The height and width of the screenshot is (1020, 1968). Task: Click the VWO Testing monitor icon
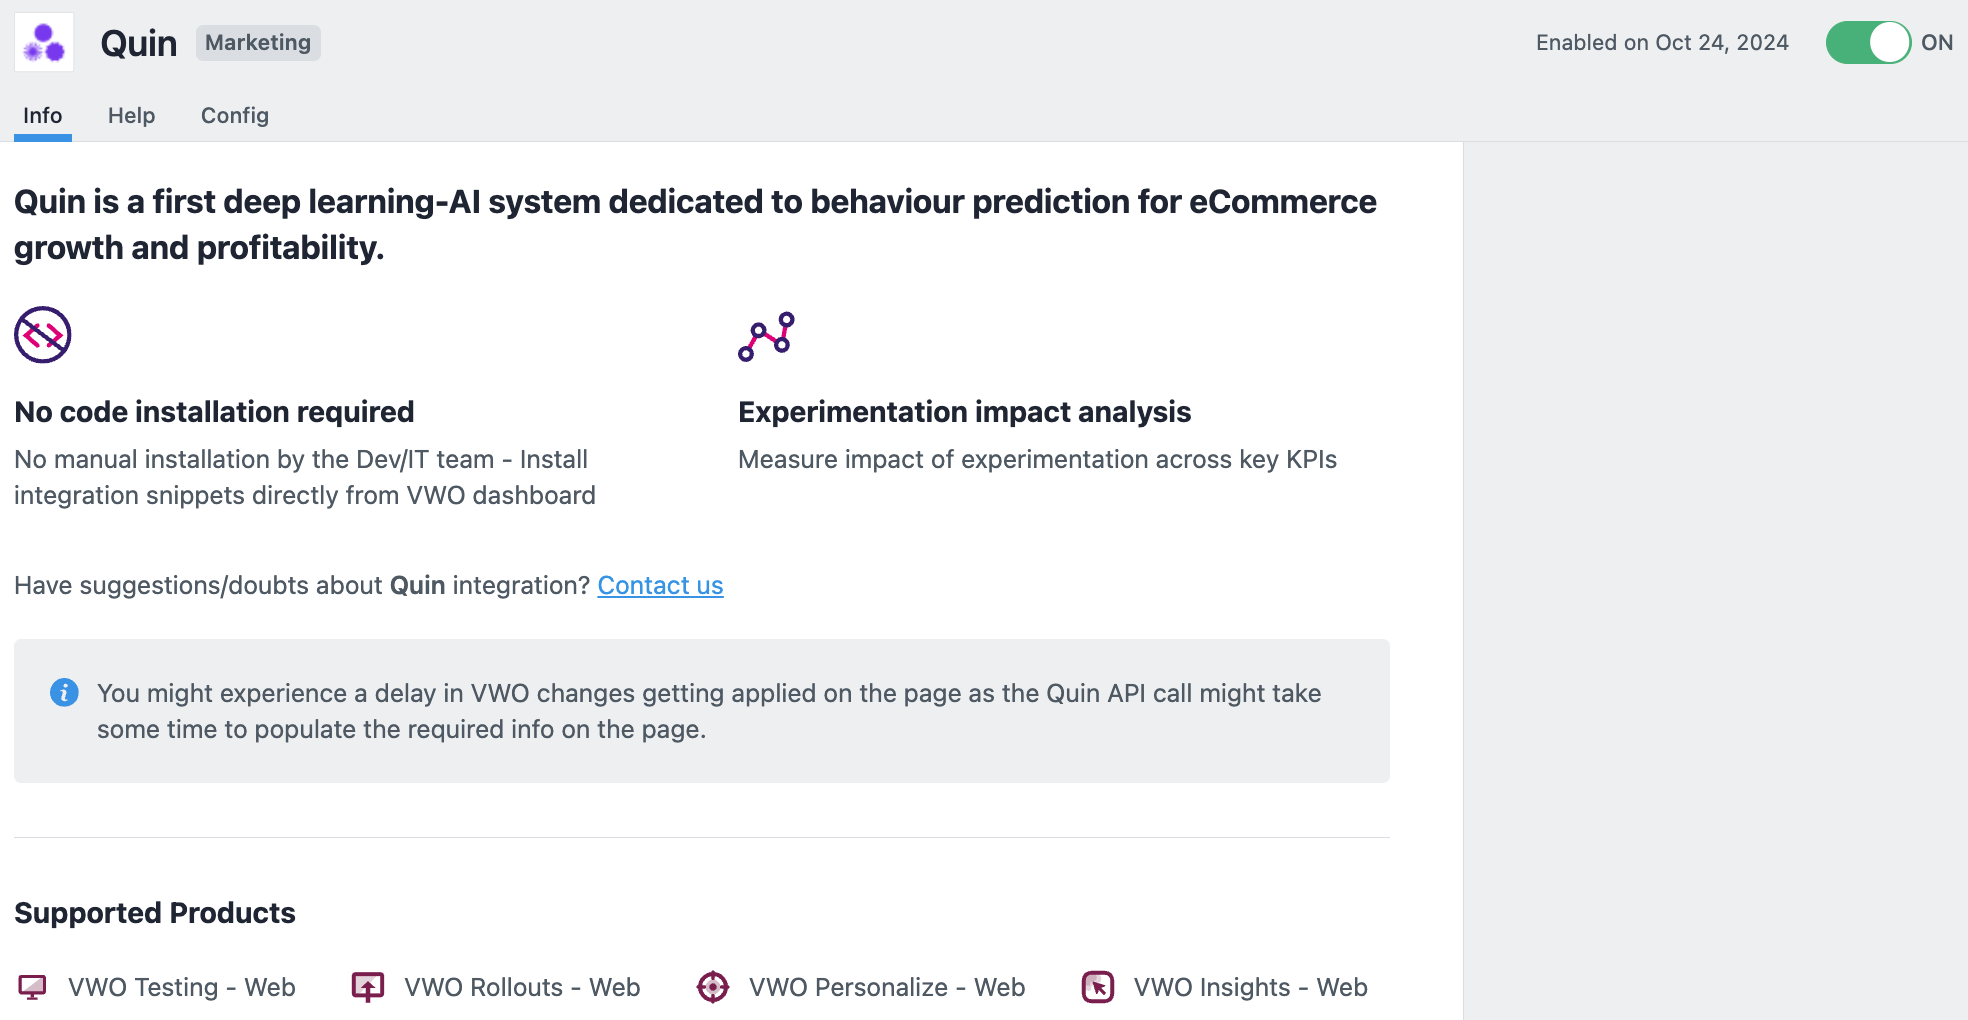[x=32, y=987]
